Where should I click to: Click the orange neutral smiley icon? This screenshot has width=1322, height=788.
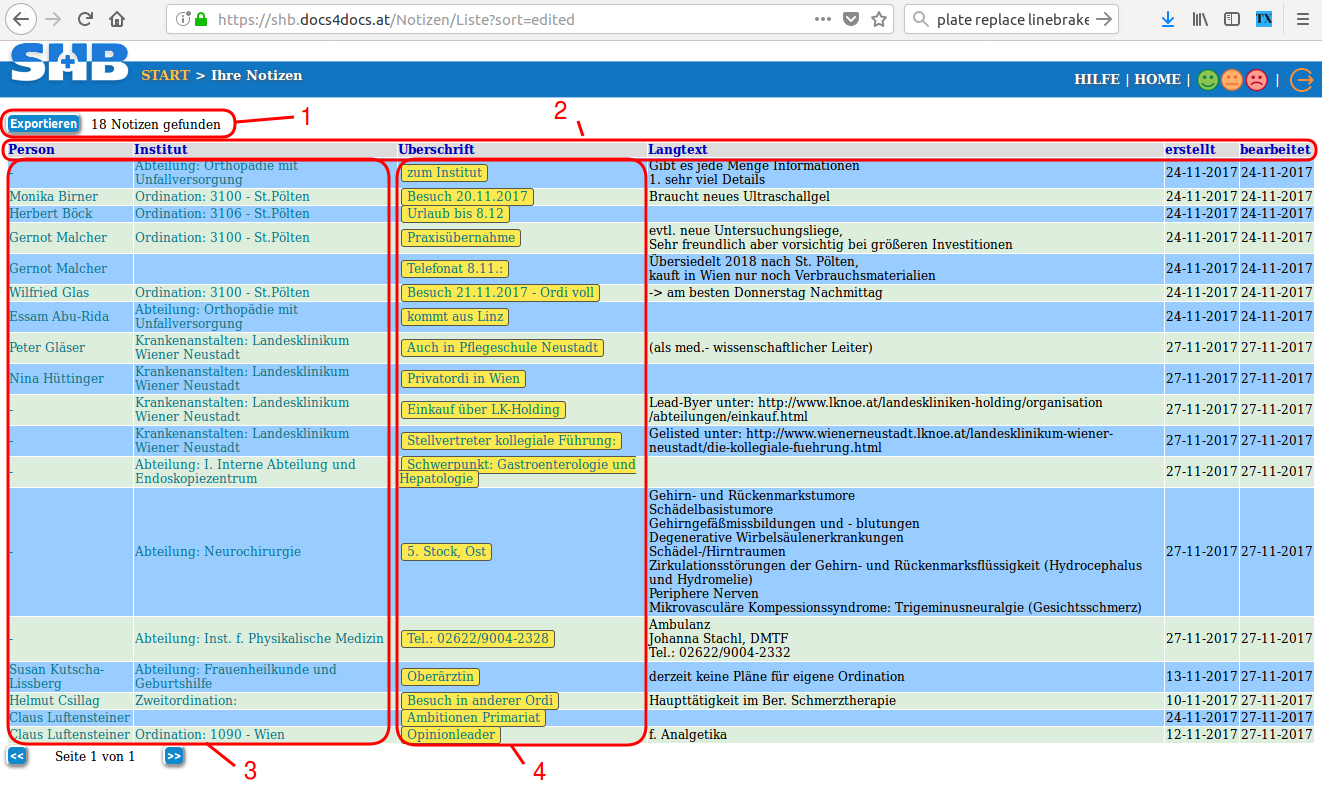[1232, 80]
